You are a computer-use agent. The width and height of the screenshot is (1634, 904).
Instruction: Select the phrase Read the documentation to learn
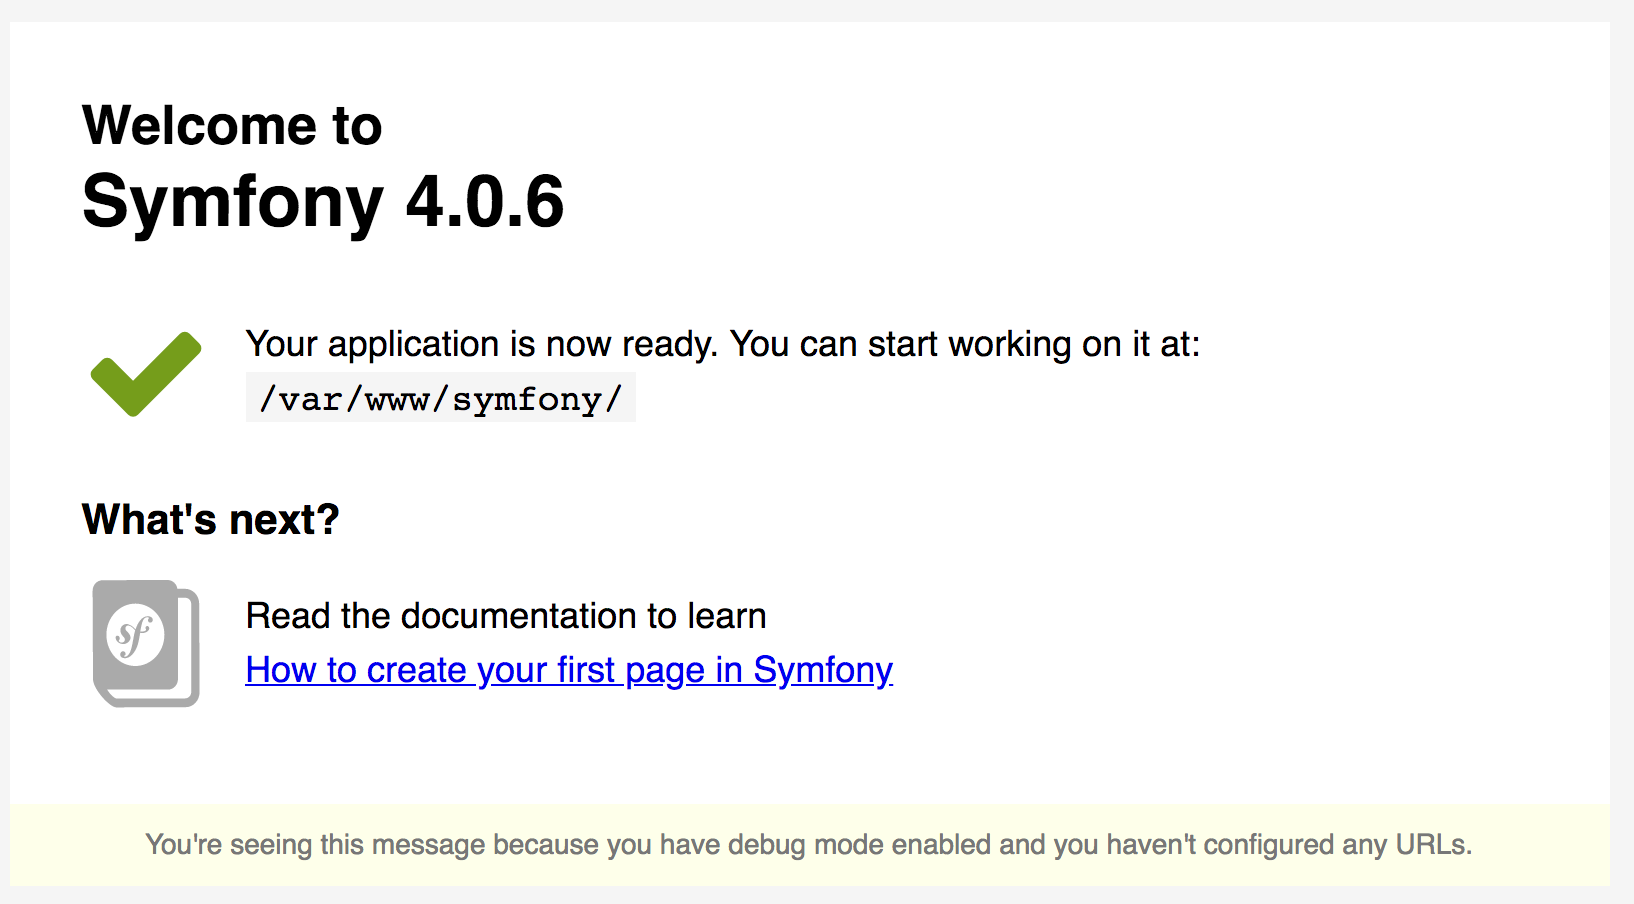506,616
